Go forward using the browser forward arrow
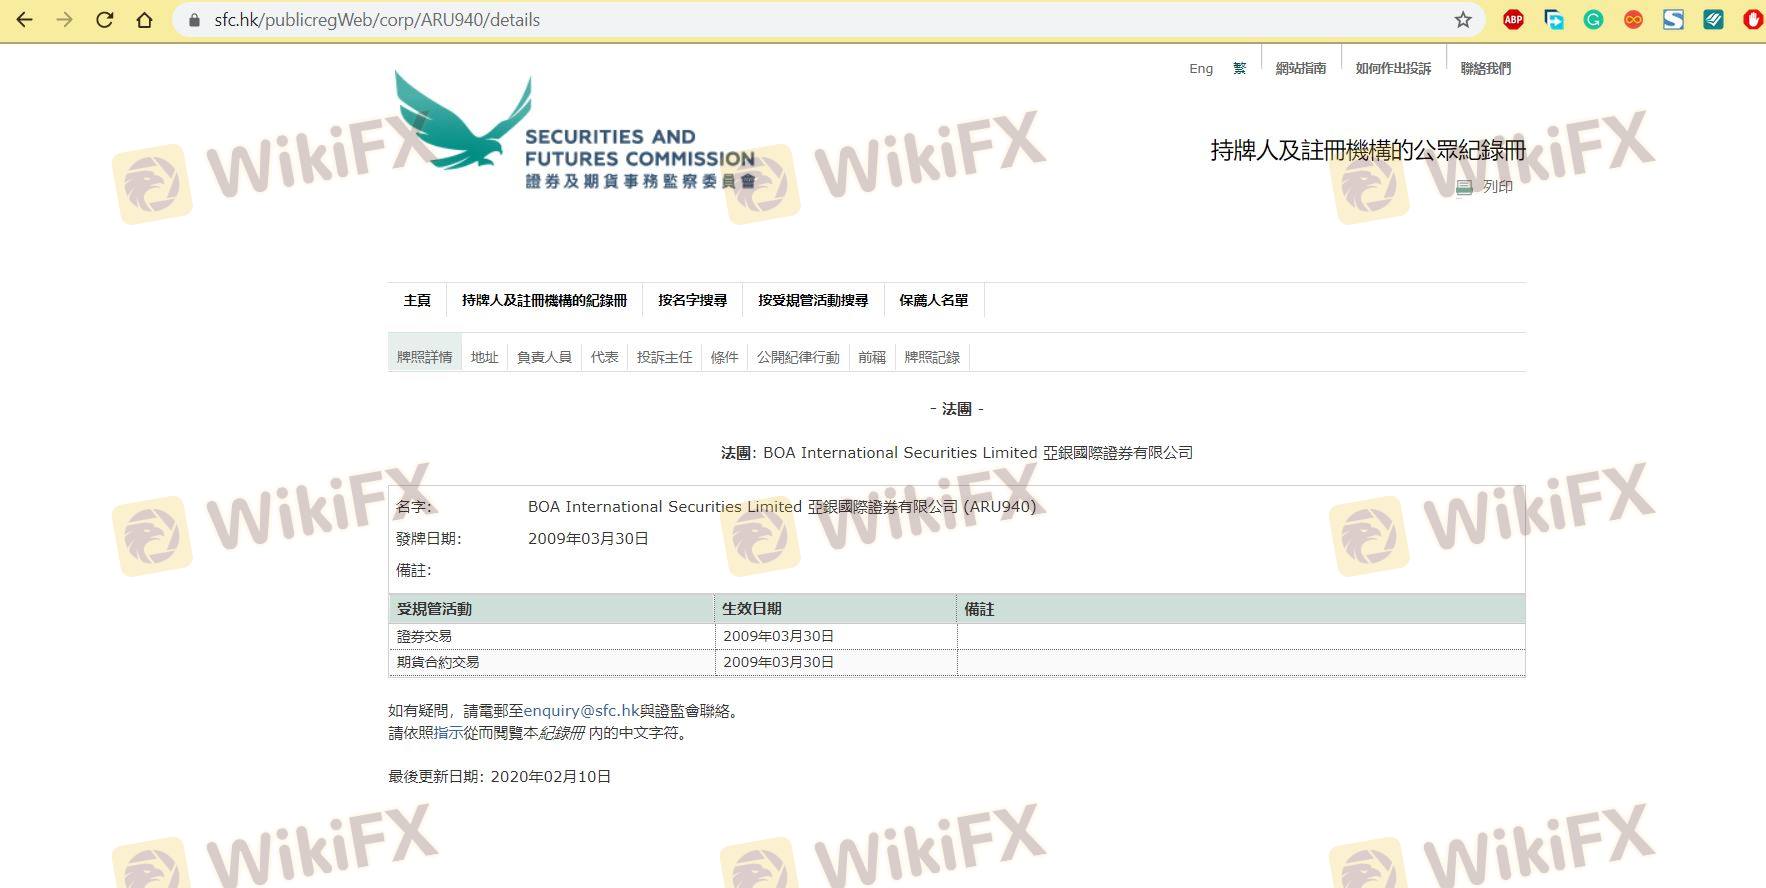This screenshot has height=888, width=1766. [x=65, y=20]
